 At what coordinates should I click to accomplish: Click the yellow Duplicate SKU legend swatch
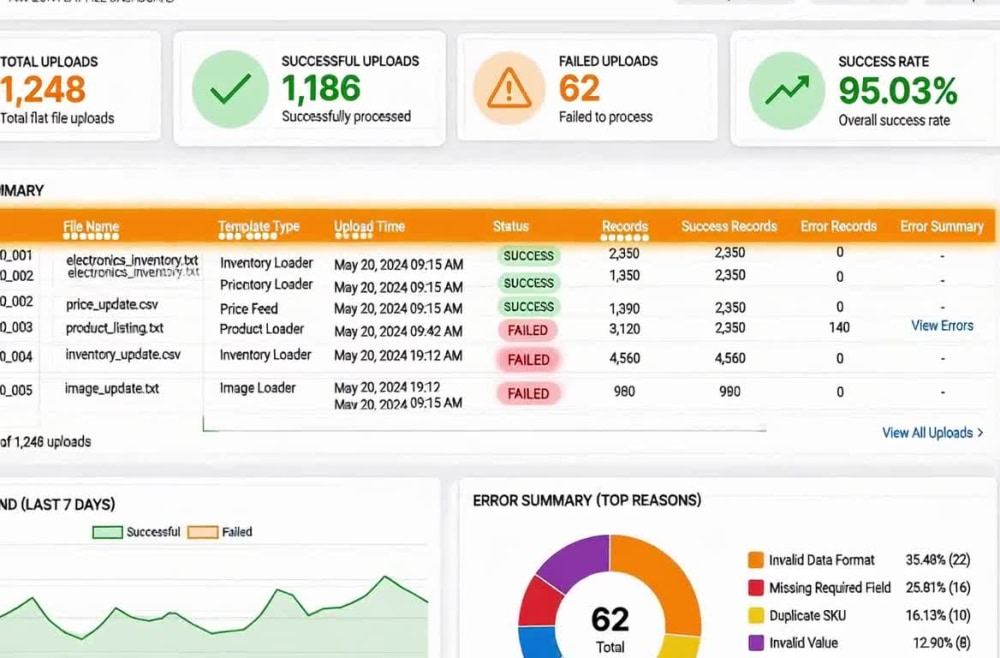pyautogui.click(x=756, y=615)
